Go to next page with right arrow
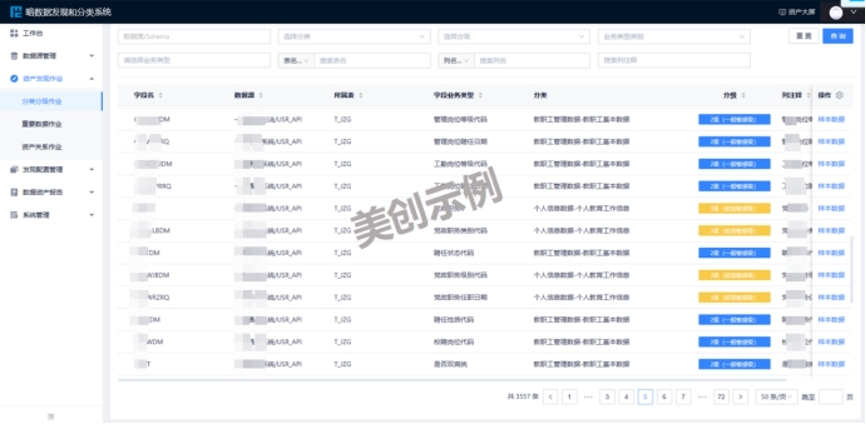Viewport: 866px width, 424px height. coord(740,396)
